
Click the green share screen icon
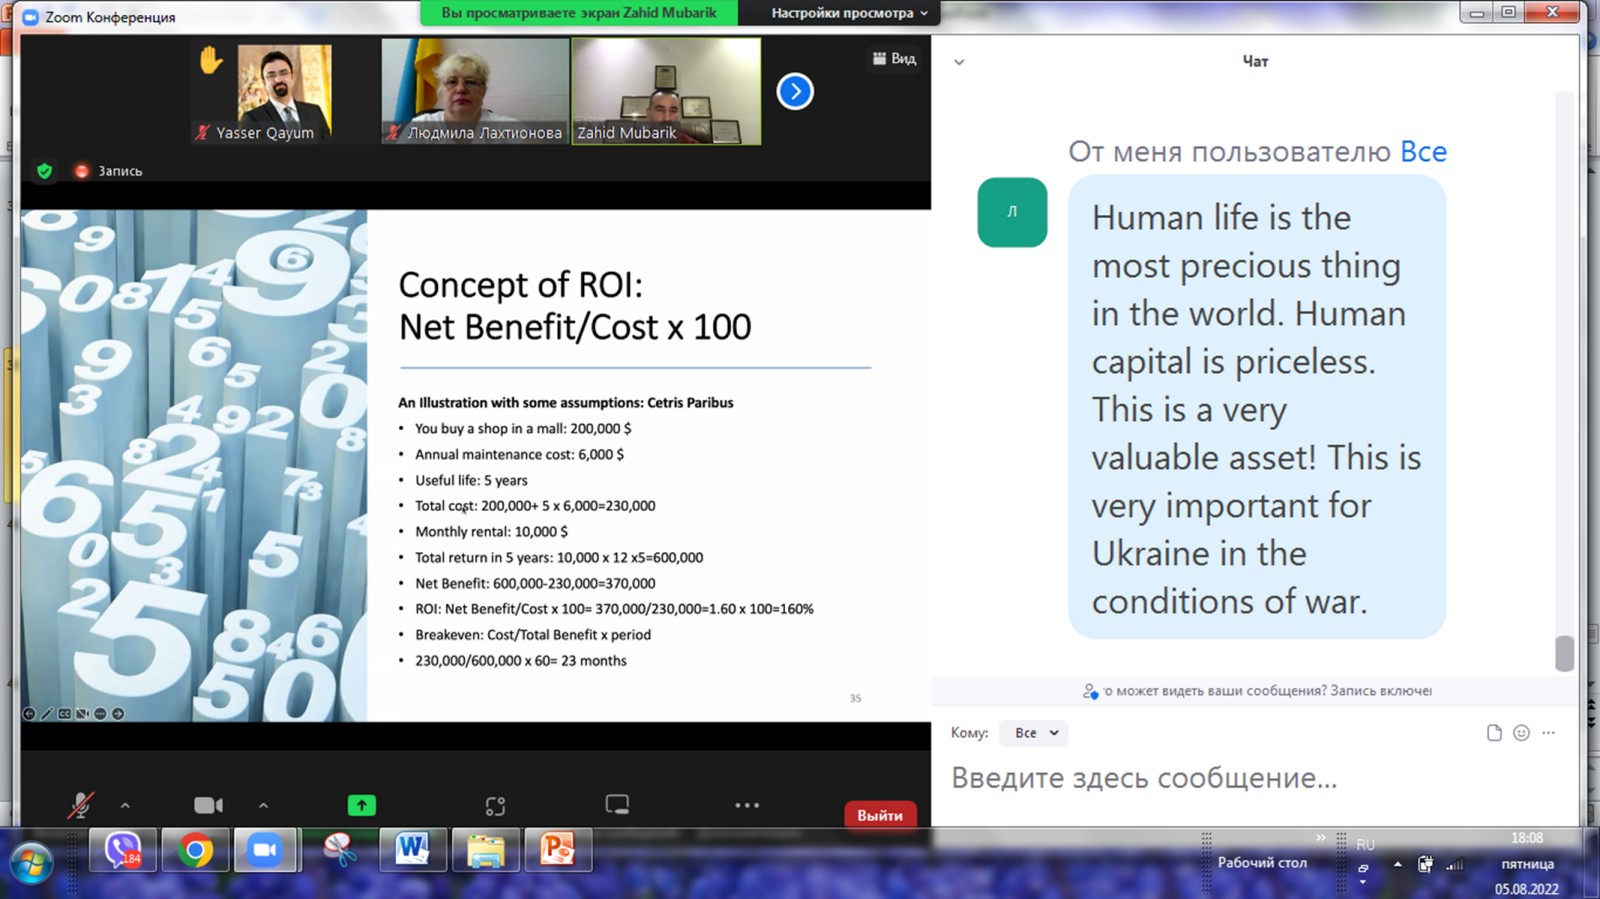[361, 805]
